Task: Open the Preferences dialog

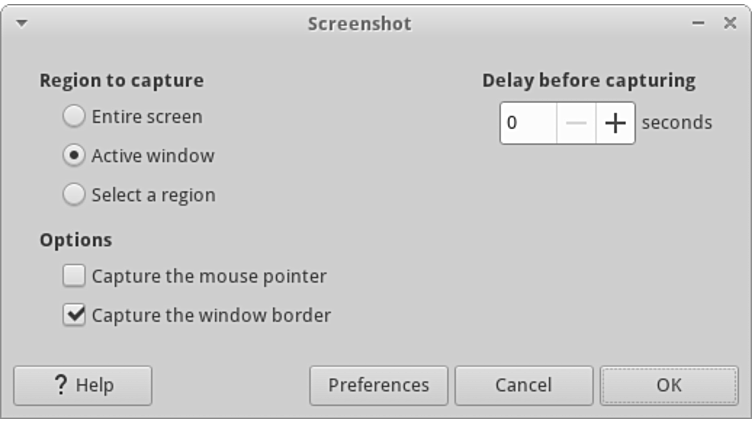Action: [x=378, y=385]
